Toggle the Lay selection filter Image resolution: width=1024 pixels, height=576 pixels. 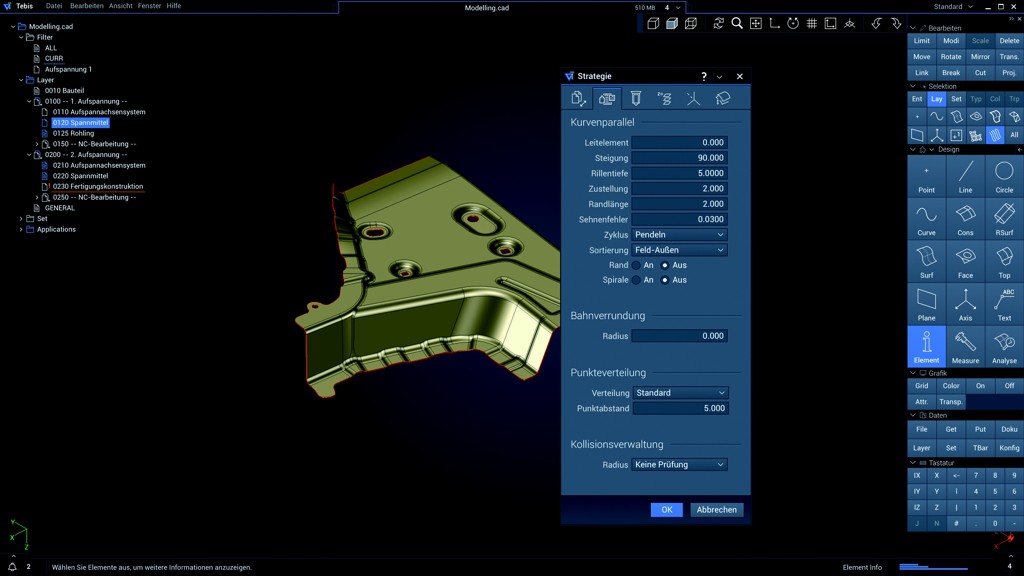pos(936,99)
